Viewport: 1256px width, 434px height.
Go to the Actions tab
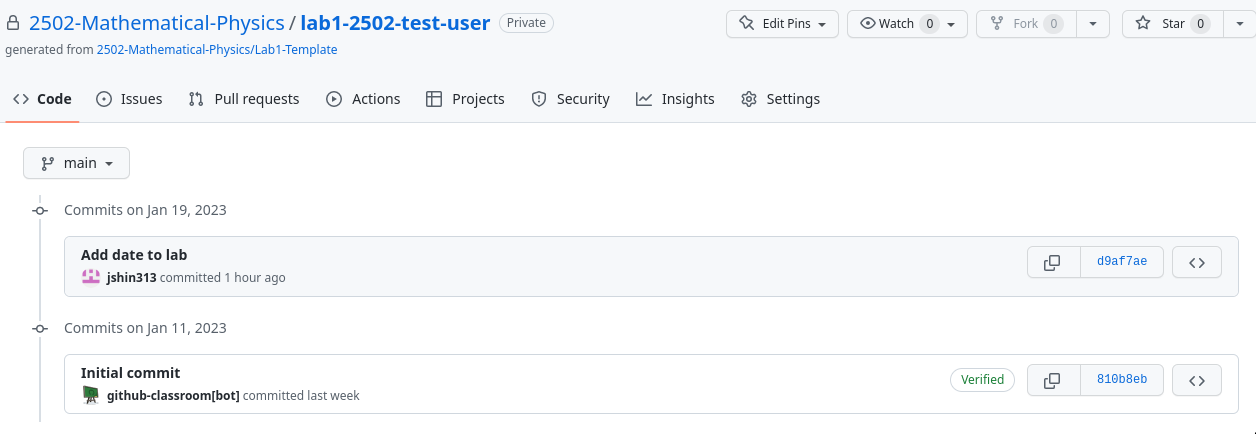[363, 99]
